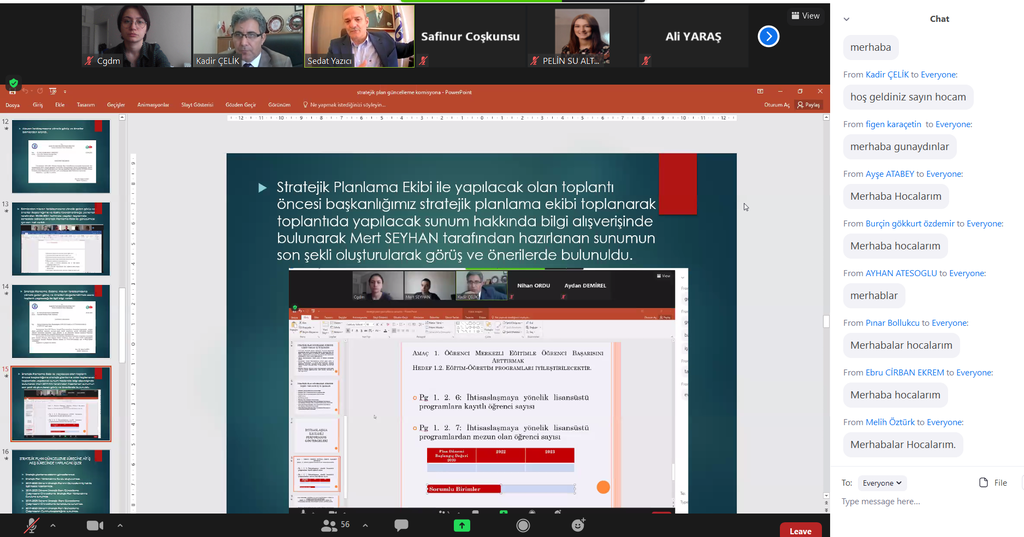Expand video options arrow beside camera

click(x=119, y=525)
